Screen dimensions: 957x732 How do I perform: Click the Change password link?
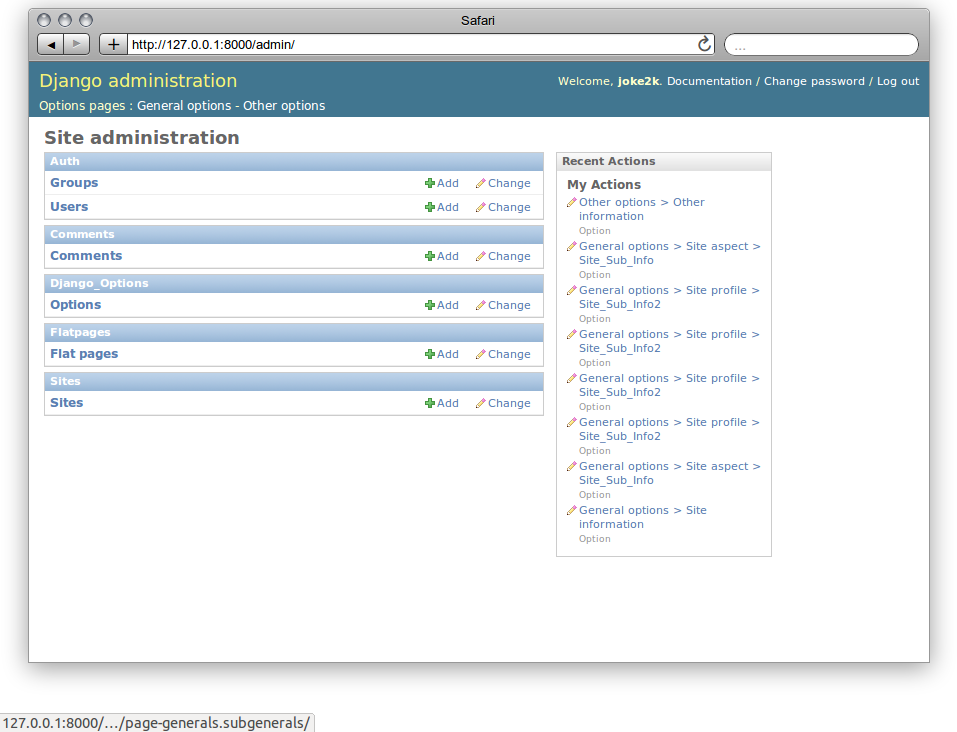[x=814, y=81]
